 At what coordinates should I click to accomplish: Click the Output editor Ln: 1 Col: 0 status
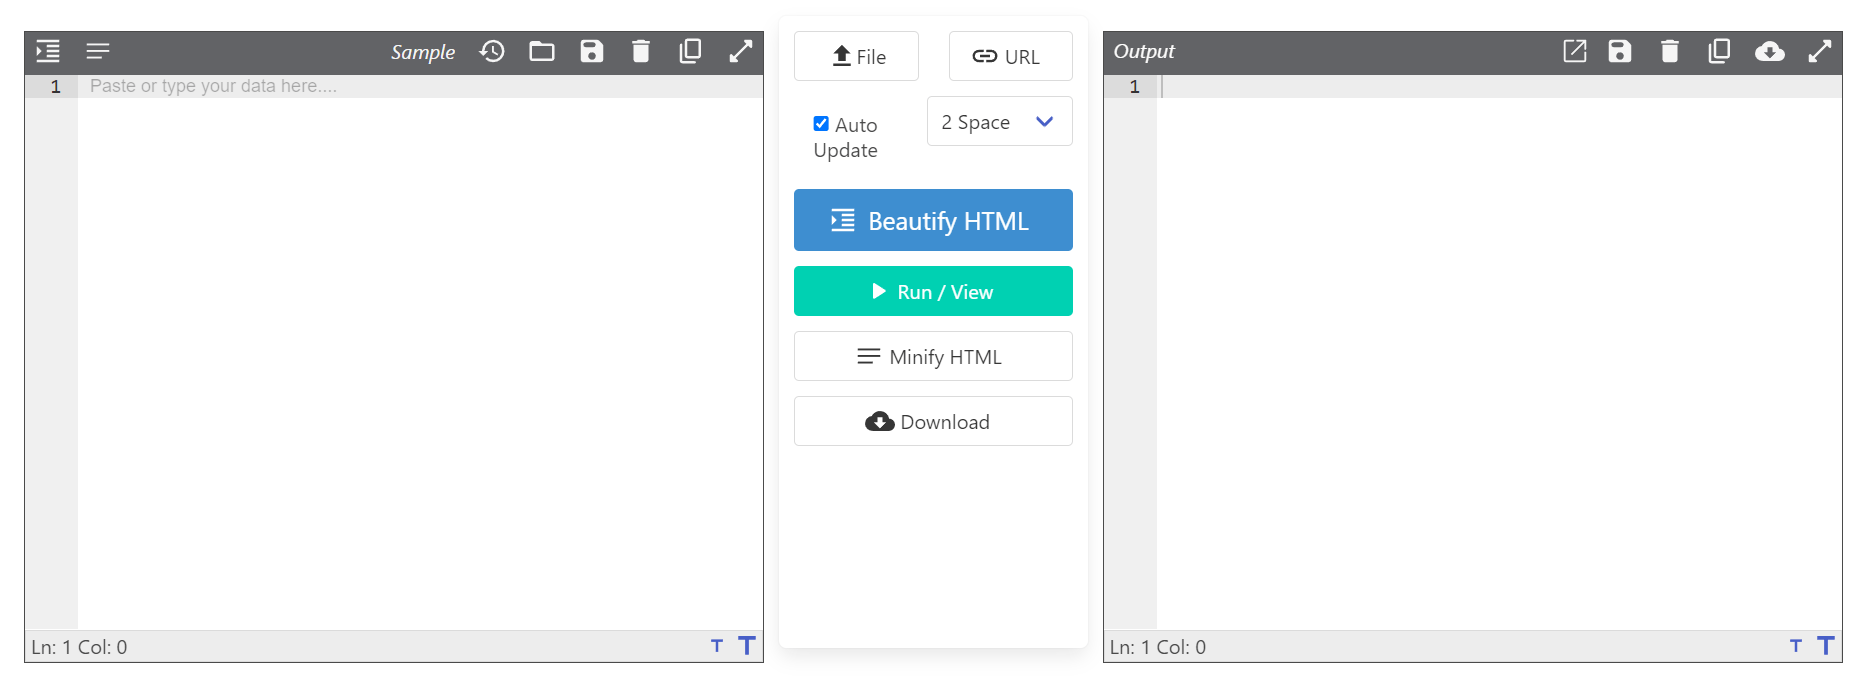pos(1158,647)
